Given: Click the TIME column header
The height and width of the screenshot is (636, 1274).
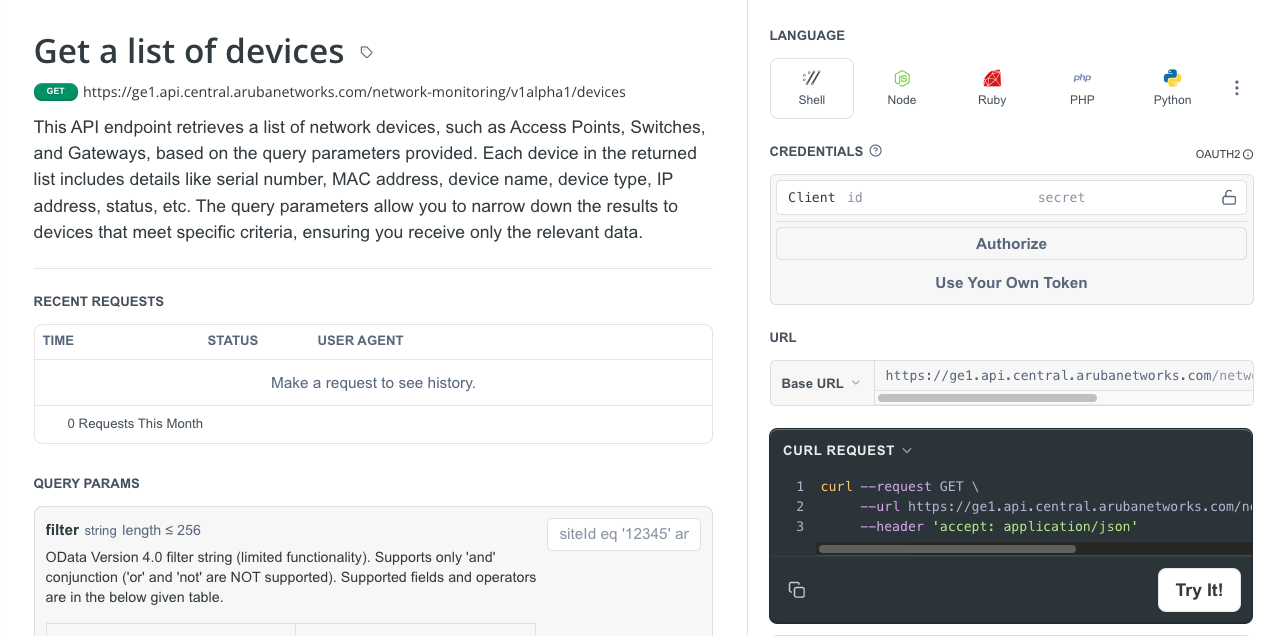Looking at the screenshot, I should [58, 340].
